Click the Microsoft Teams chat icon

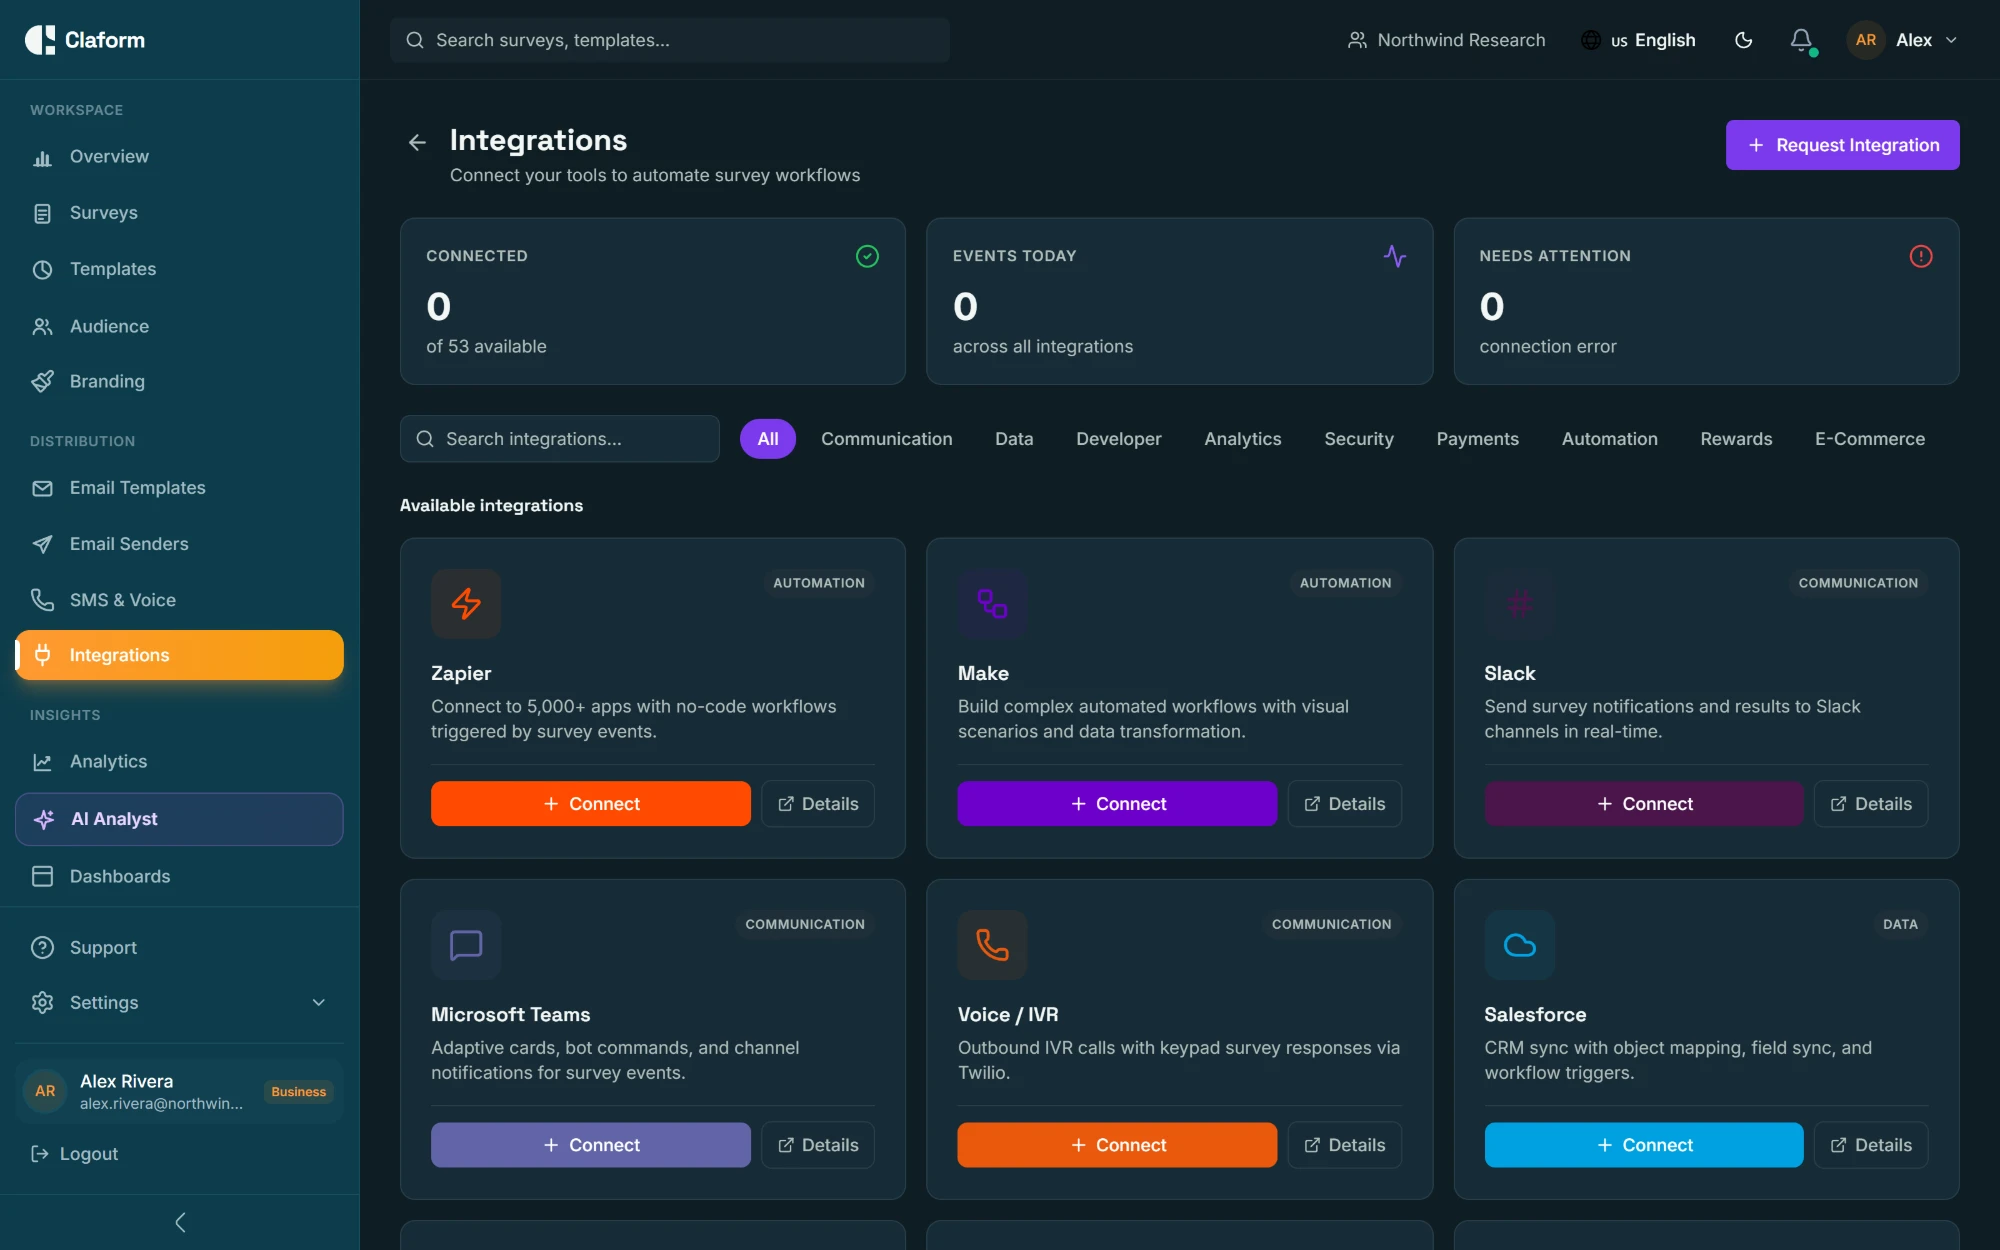click(466, 945)
